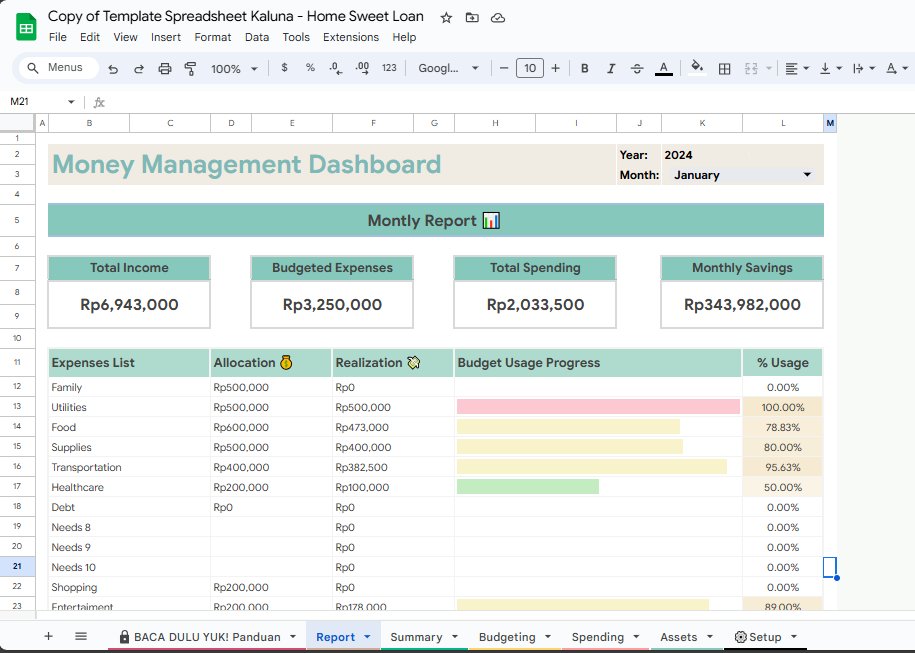Open the Help menu
Image resolution: width=915 pixels, height=653 pixels.
coord(404,37)
